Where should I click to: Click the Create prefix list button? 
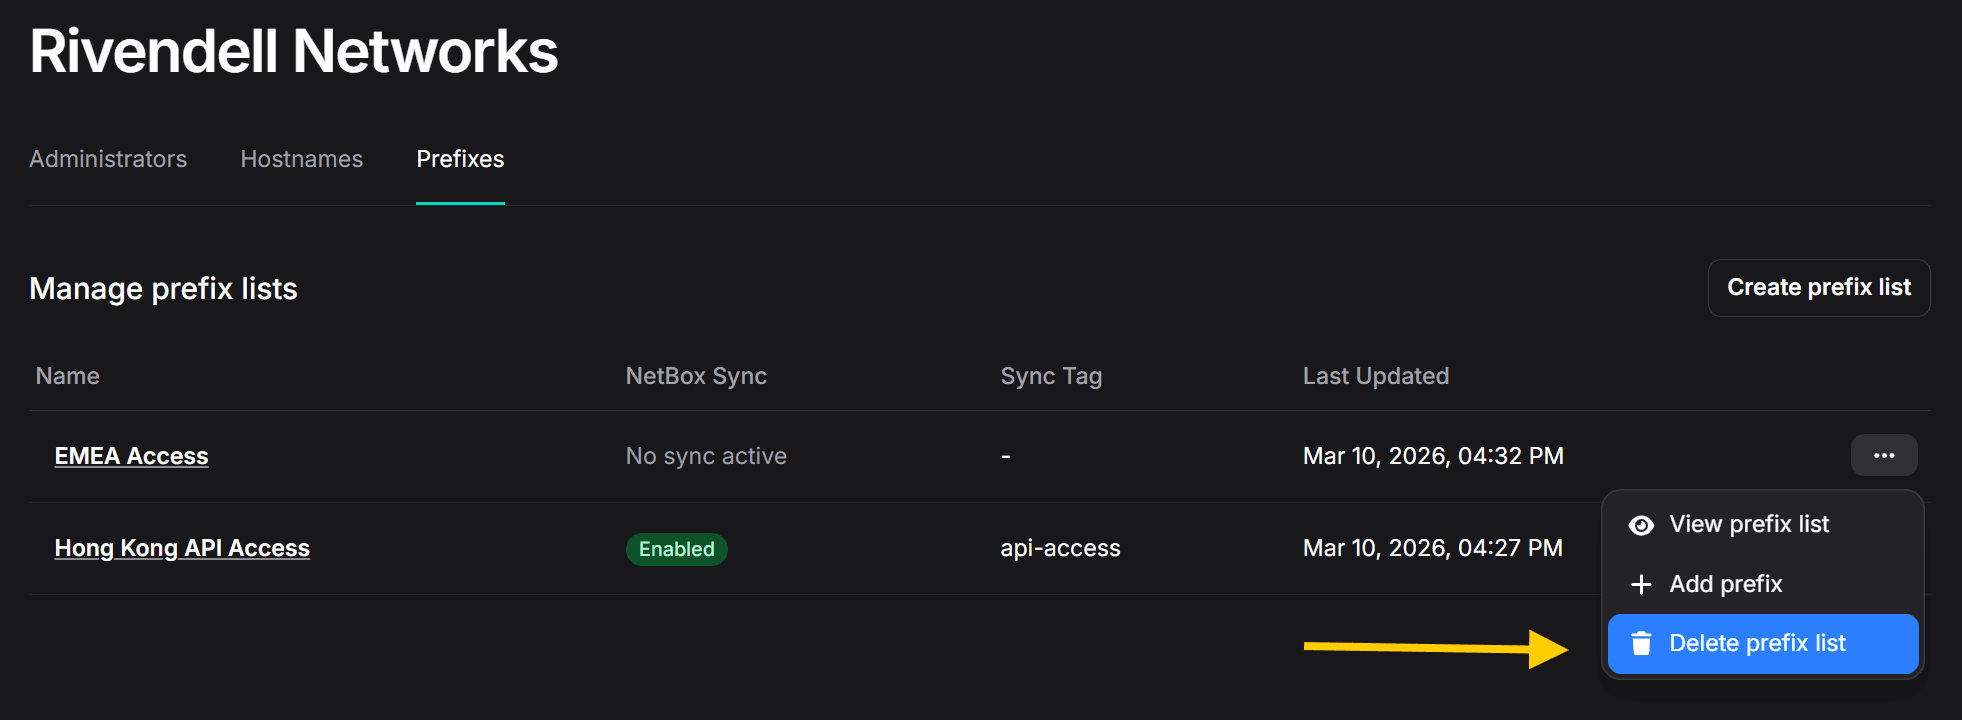click(1819, 288)
